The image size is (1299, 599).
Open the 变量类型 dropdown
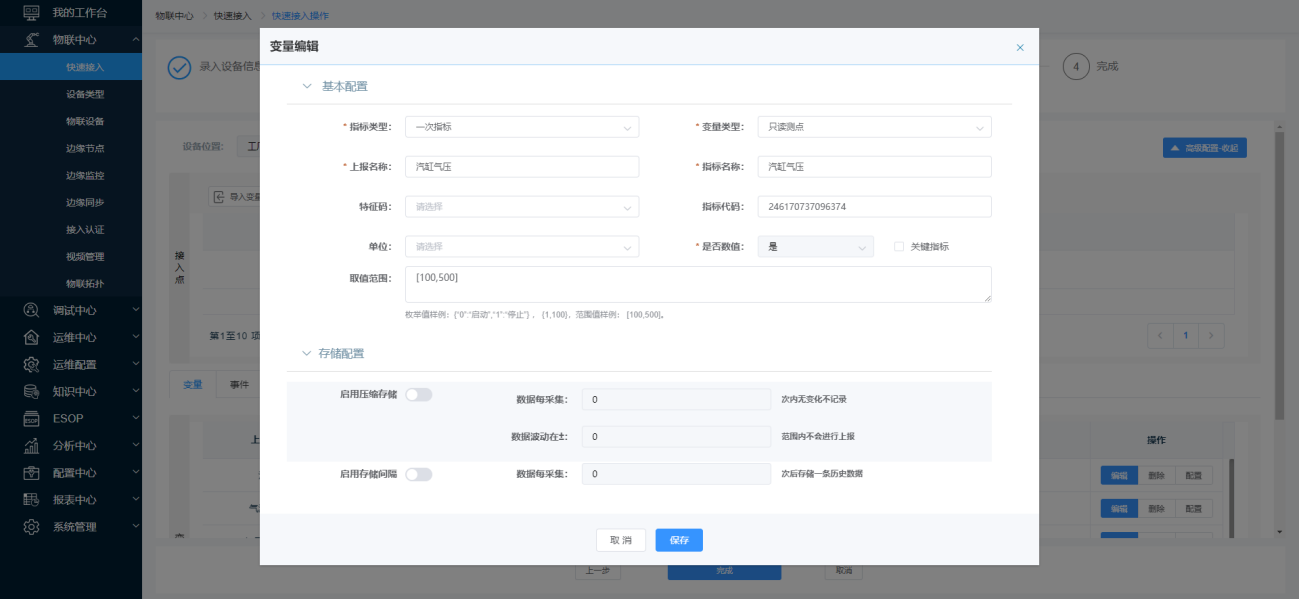pos(874,127)
